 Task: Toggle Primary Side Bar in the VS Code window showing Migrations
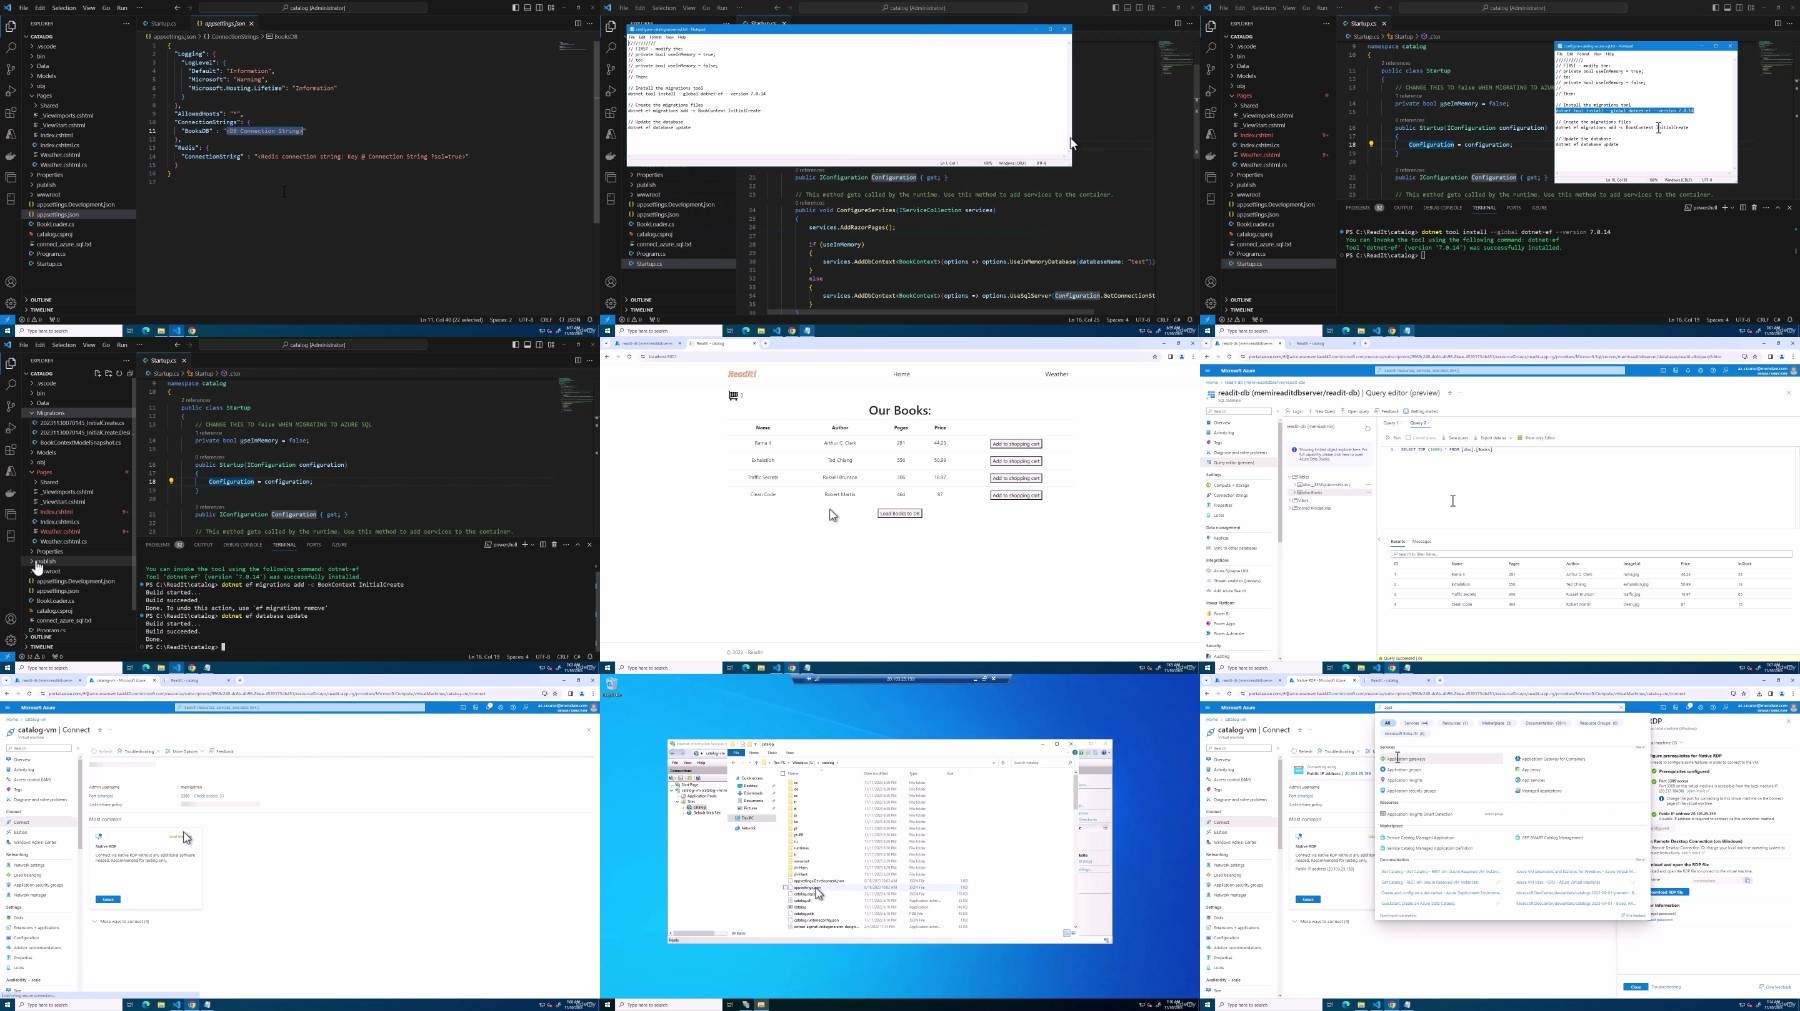click(x=516, y=345)
